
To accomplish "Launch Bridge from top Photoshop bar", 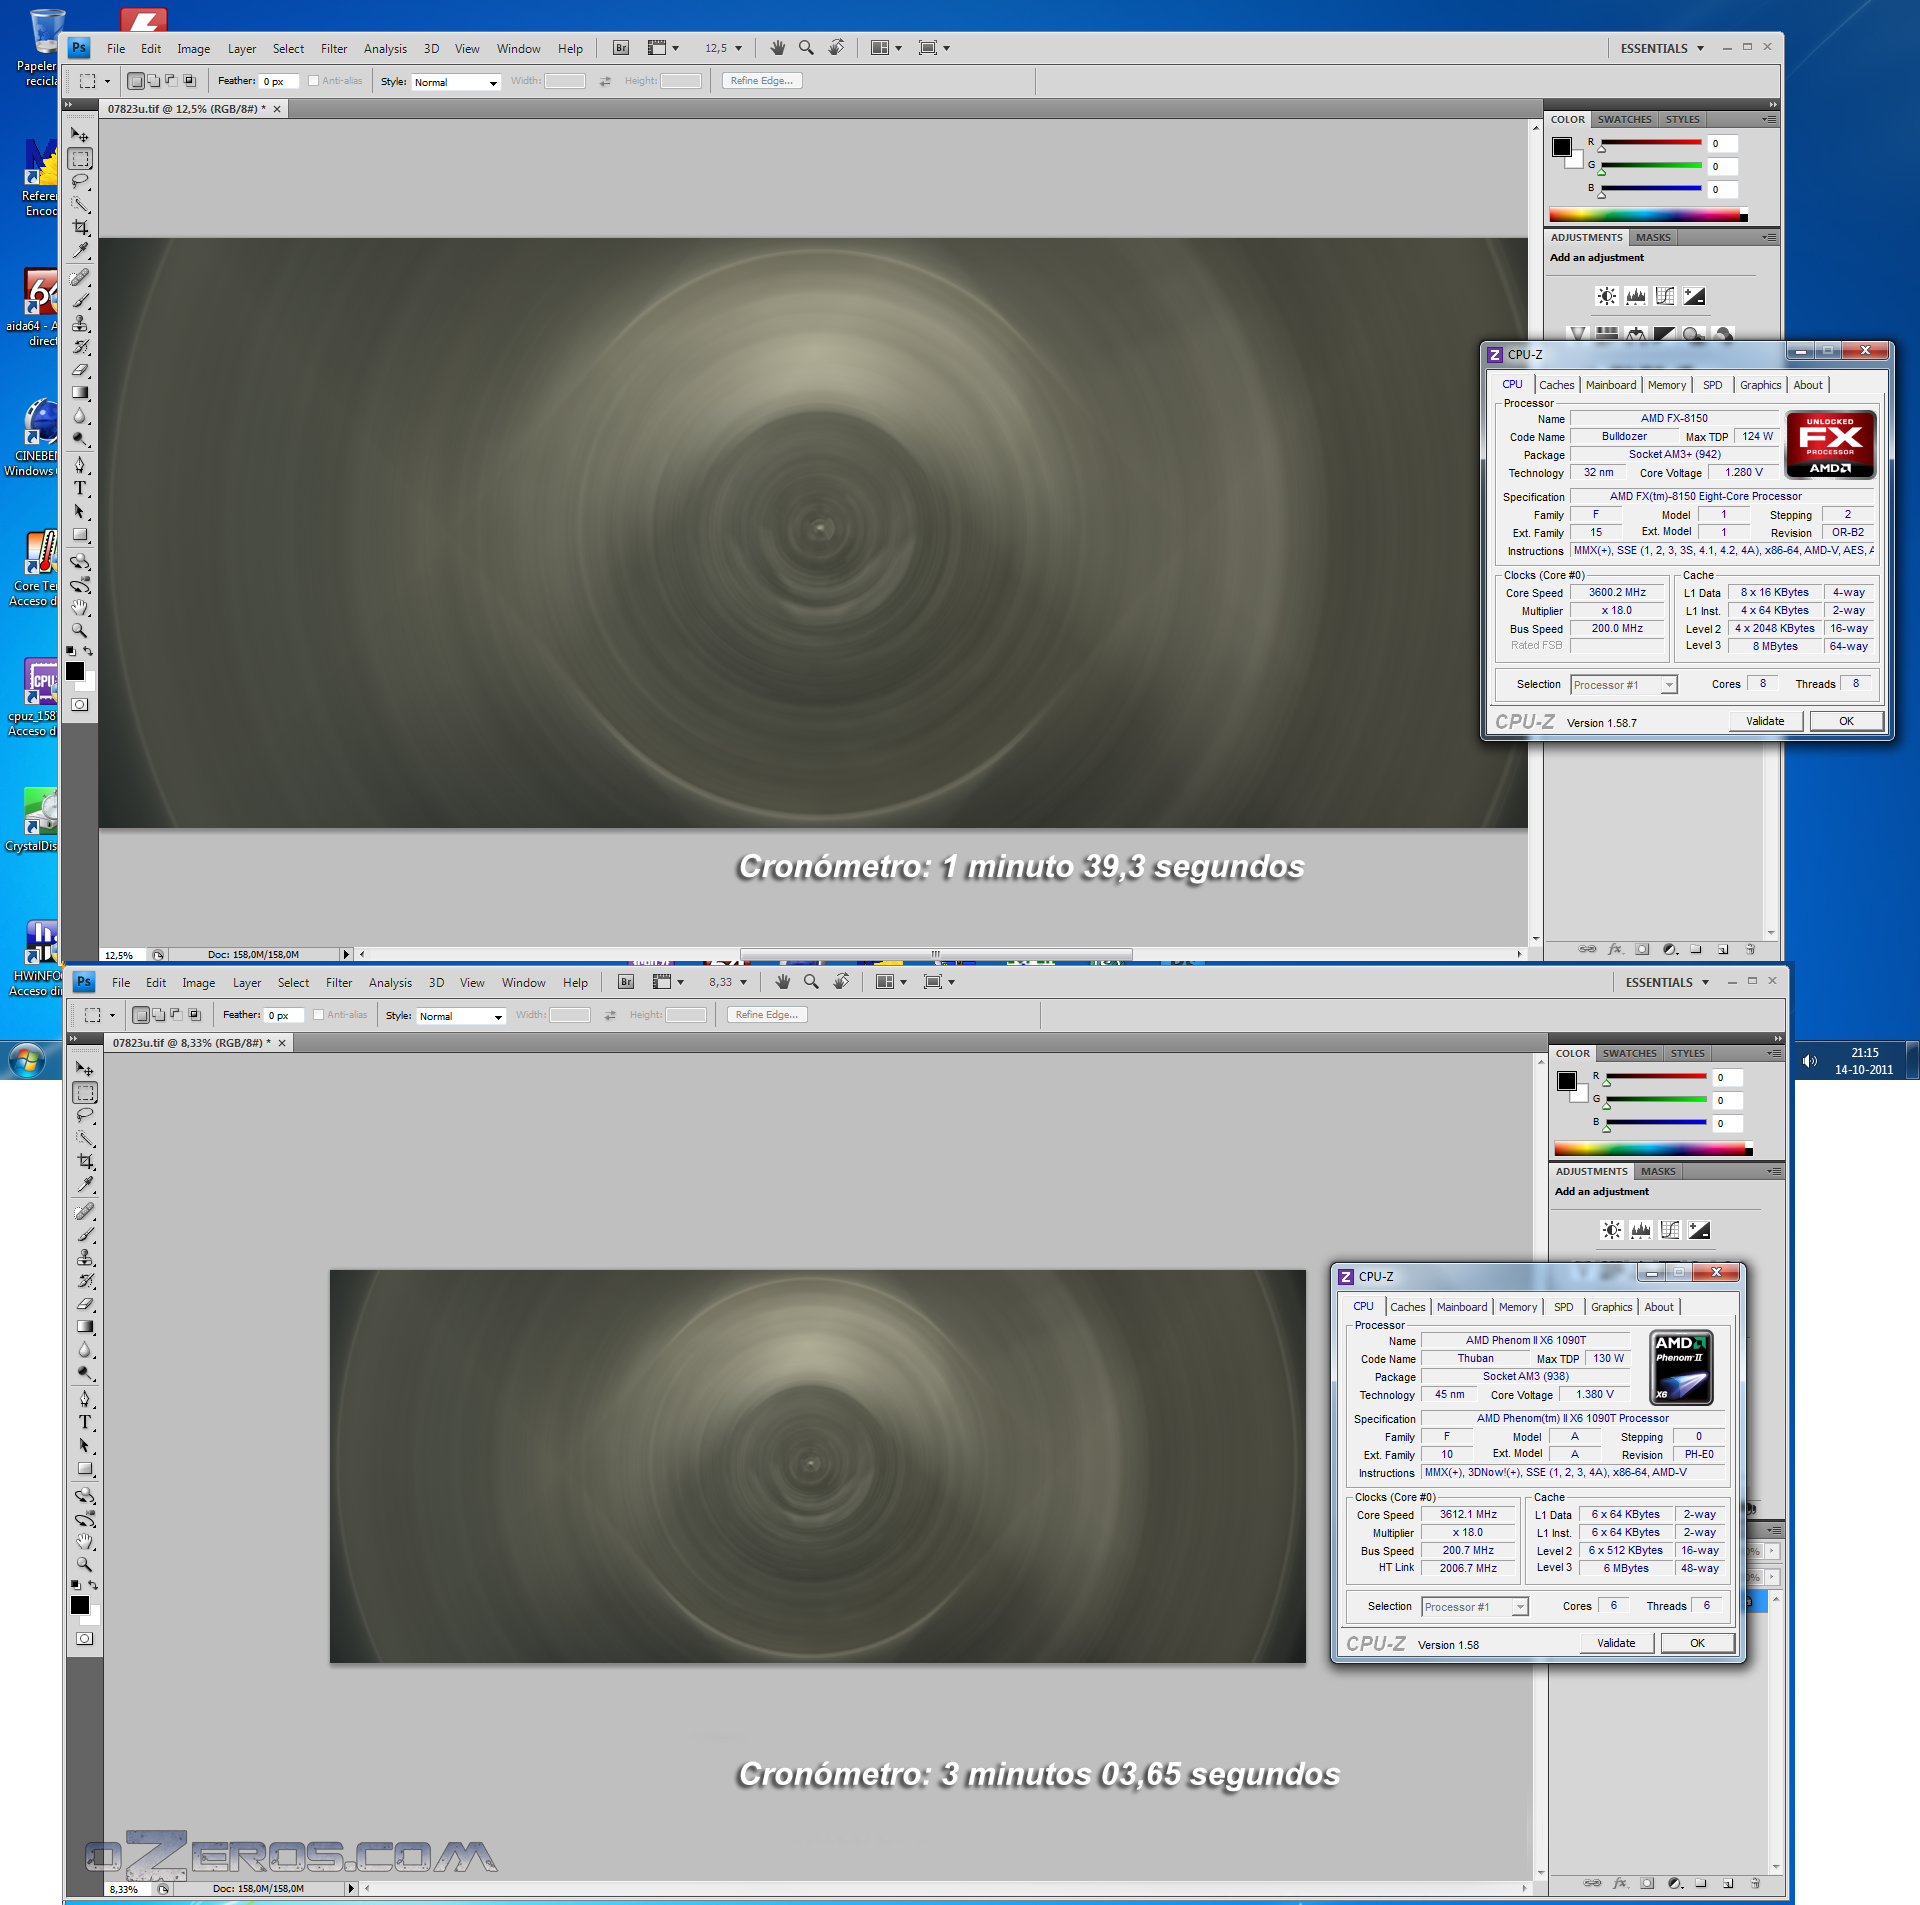I will (x=621, y=48).
